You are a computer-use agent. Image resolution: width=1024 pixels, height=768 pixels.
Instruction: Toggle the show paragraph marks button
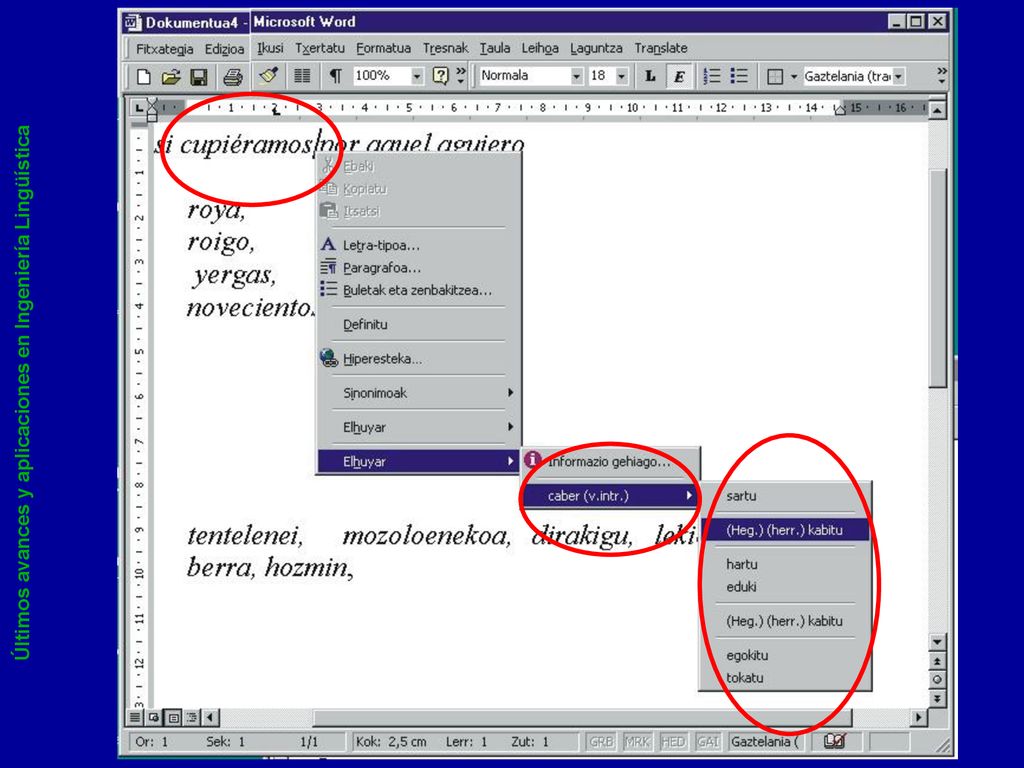click(x=335, y=76)
